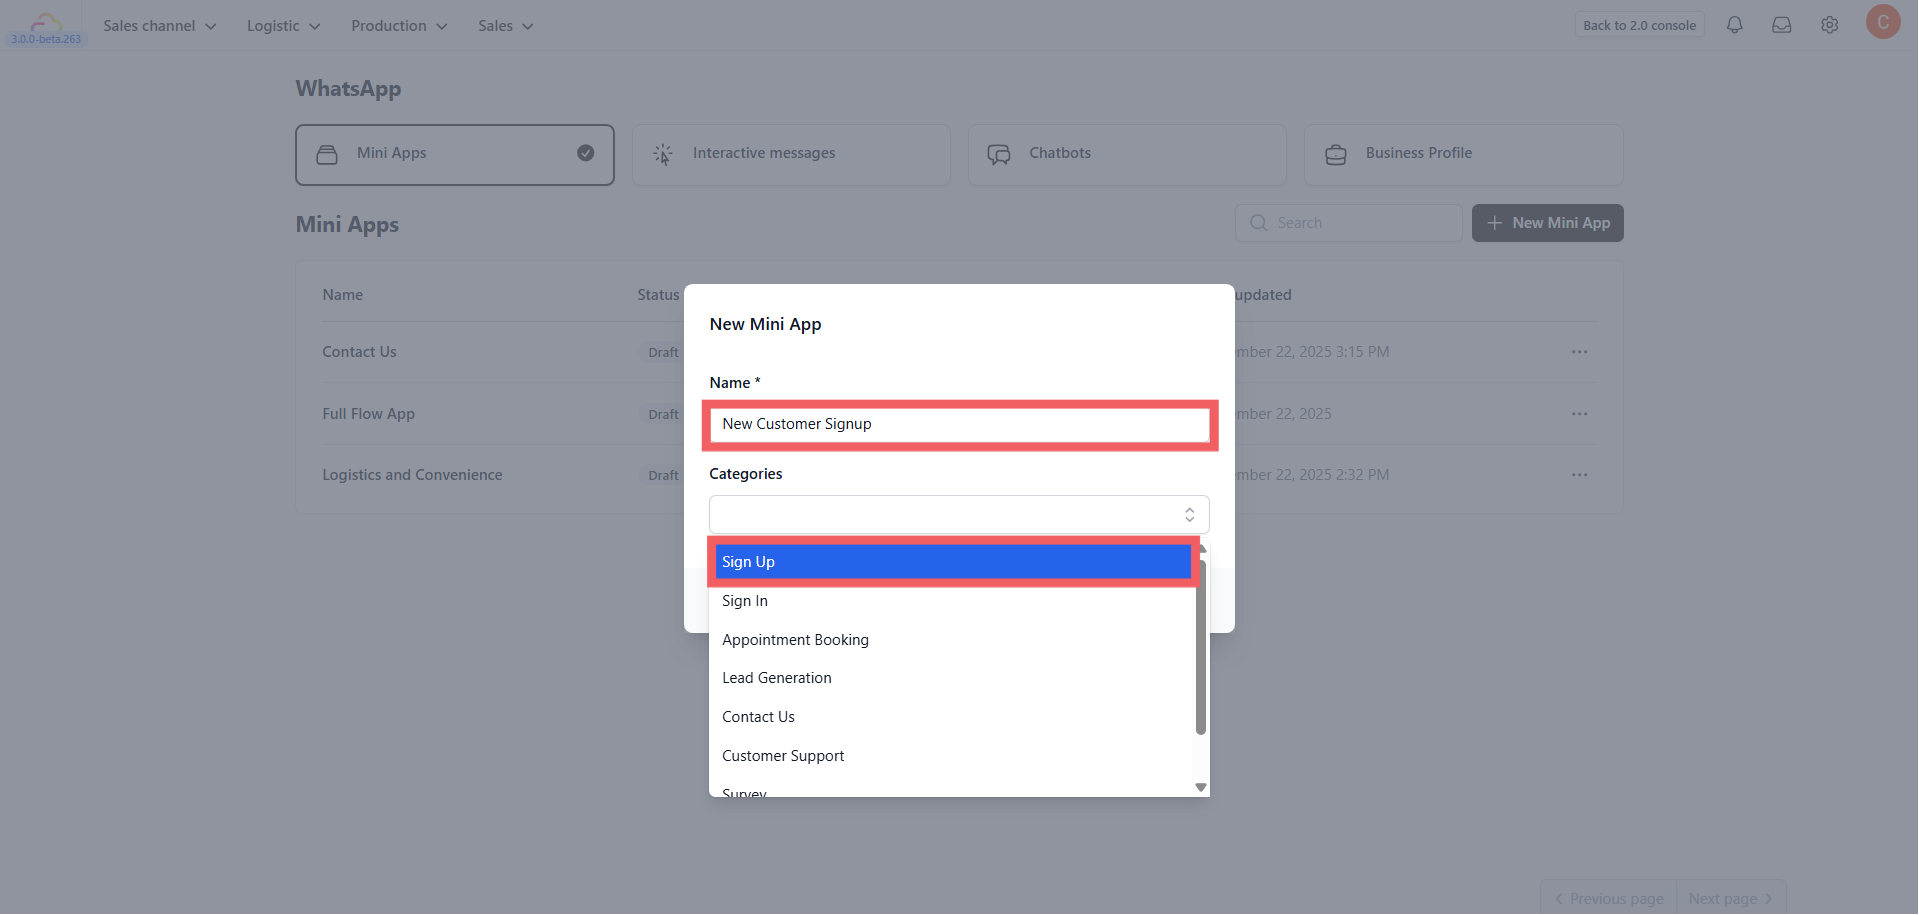1919x915 pixels.
Task: Click the Interactive messages sparkle icon
Action: click(x=662, y=154)
